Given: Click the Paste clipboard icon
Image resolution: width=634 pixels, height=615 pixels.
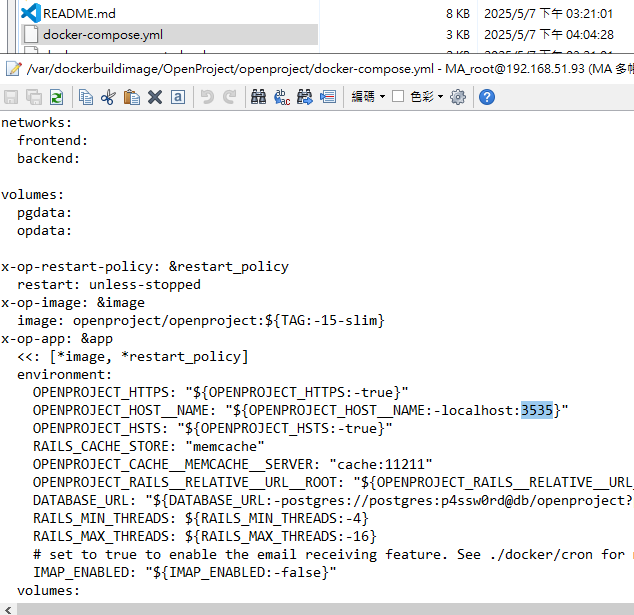Looking at the screenshot, I should 131,97.
